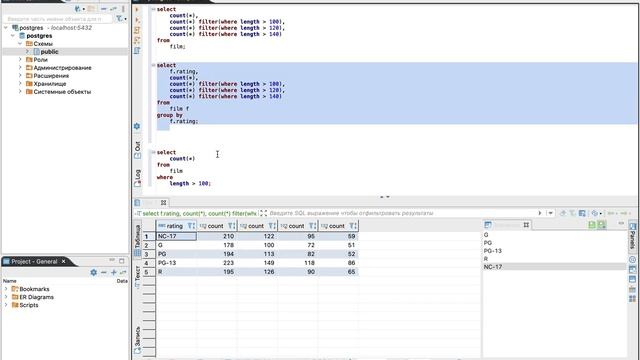Expand the public schema
The height and width of the screenshot is (360, 640).
(x=27, y=52)
